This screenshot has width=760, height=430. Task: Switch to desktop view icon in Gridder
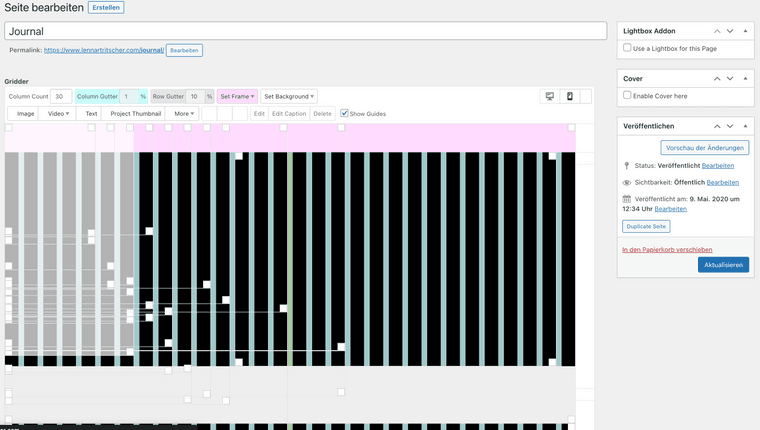(549, 97)
